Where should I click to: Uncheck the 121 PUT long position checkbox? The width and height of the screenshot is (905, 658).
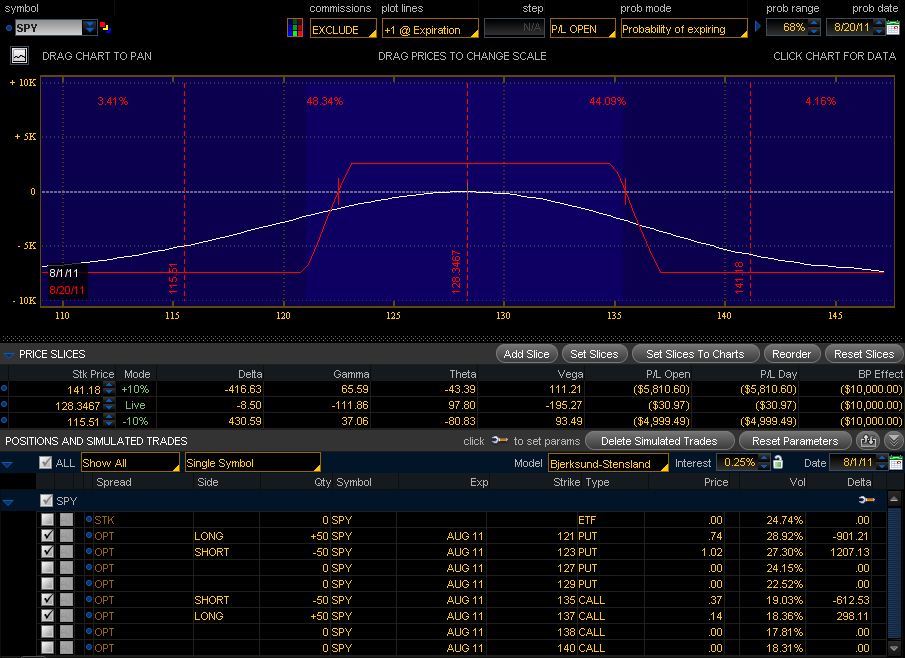[x=47, y=536]
